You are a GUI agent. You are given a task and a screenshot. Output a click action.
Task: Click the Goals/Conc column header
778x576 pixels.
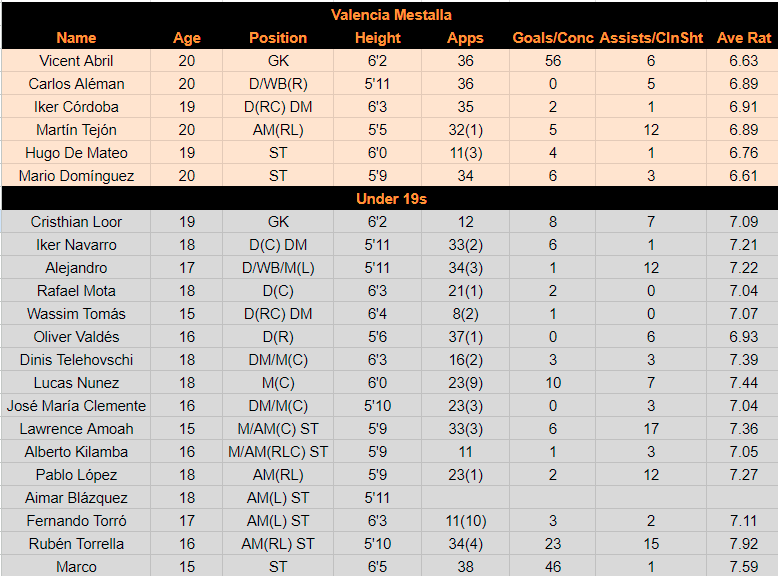pyautogui.click(x=553, y=38)
